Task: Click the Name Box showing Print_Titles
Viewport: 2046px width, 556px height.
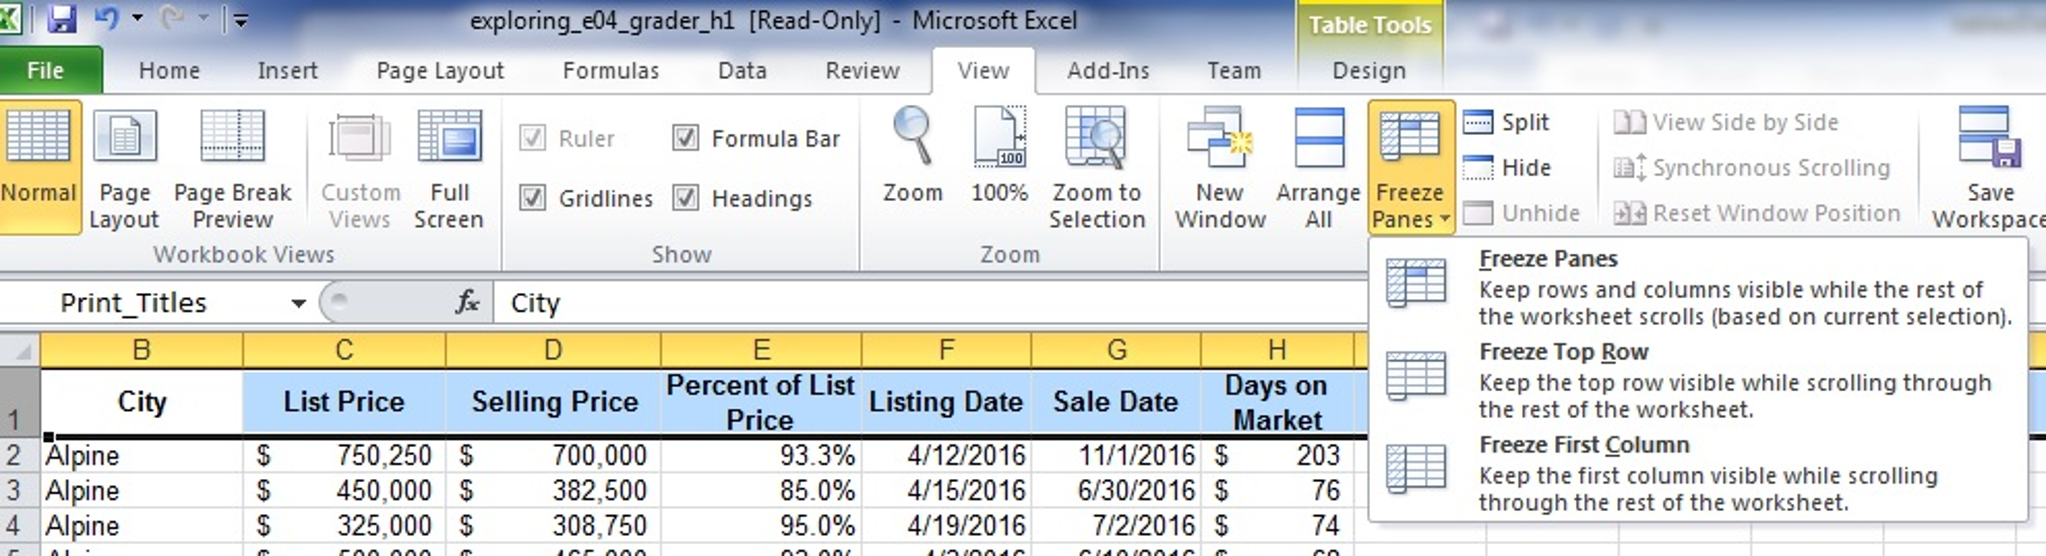Action: (150, 303)
